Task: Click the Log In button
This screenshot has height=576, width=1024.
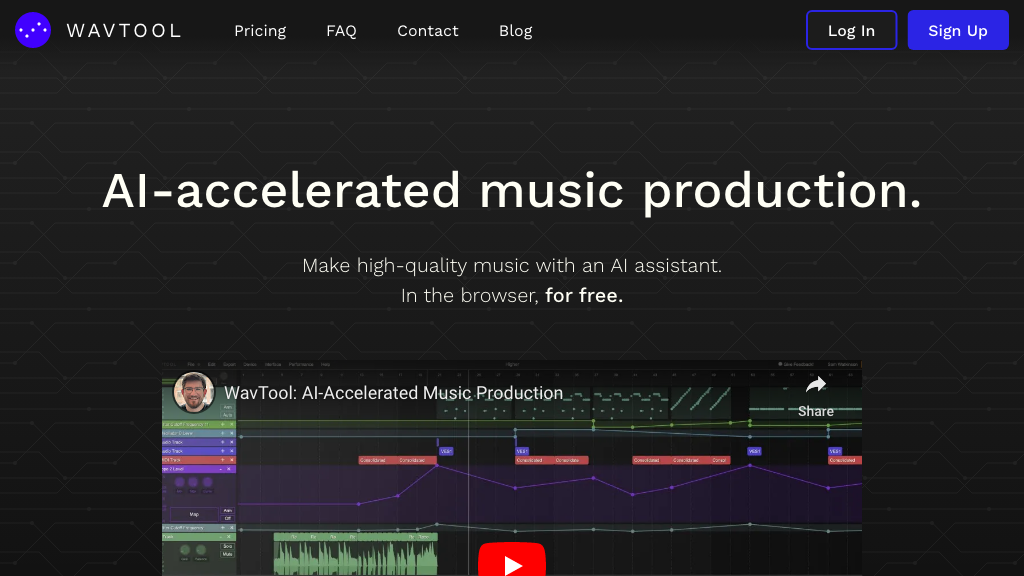Action: click(x=851, y=30)
